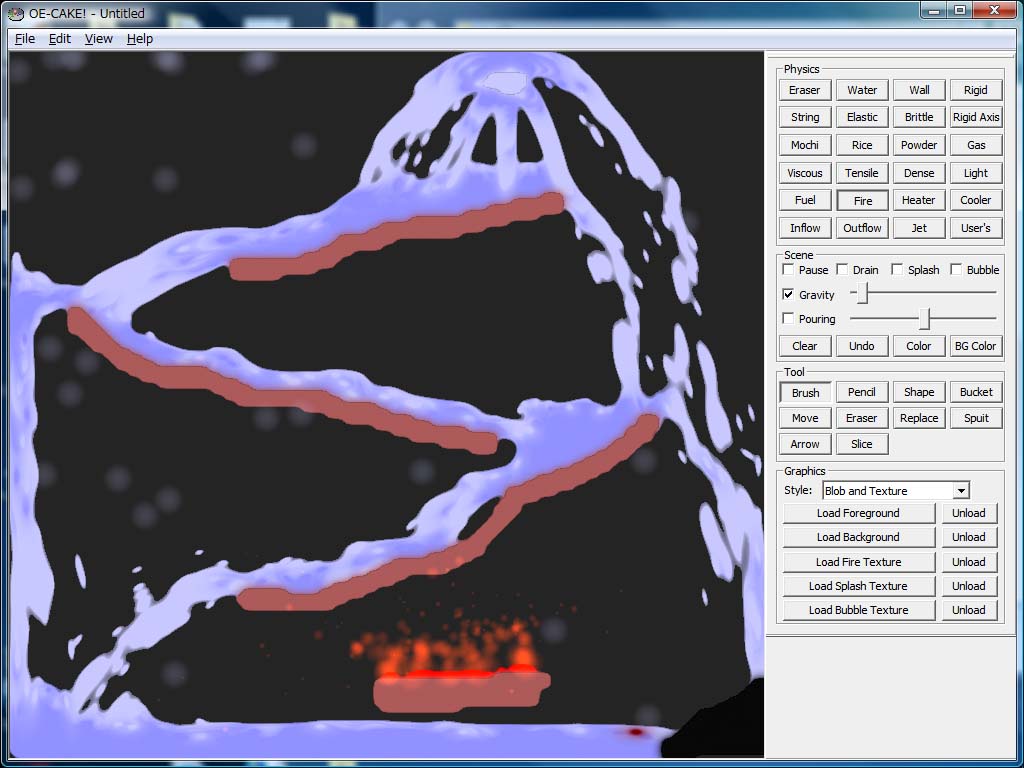1024x768 pixels.
Task: Choose the Outflow material
Action: [x=862, y=228]
